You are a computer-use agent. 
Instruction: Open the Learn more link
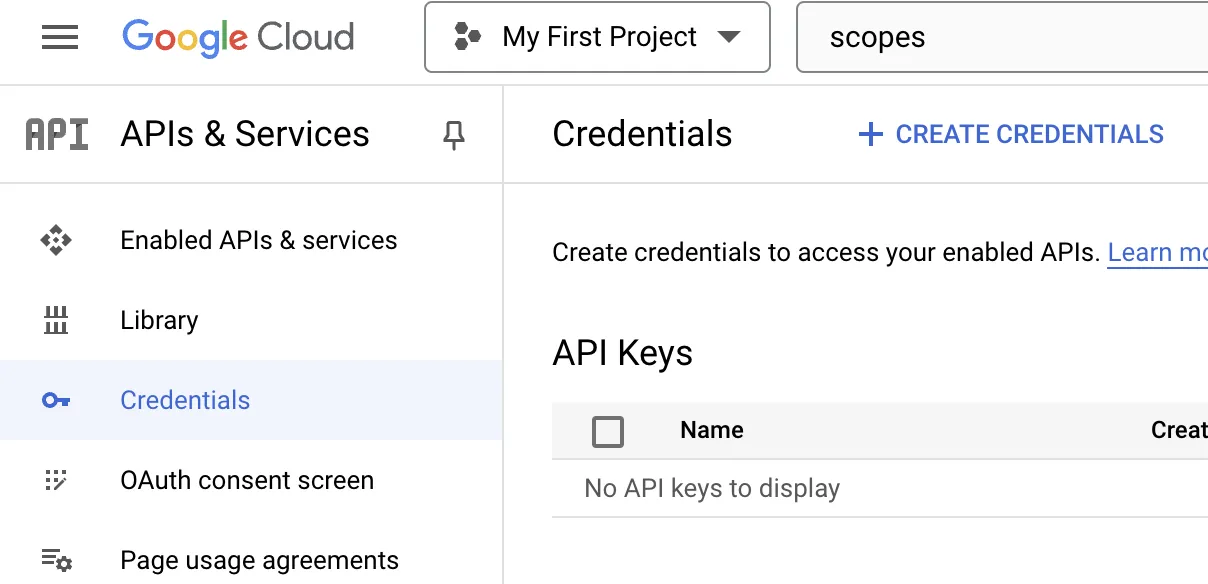point(1158,252)
